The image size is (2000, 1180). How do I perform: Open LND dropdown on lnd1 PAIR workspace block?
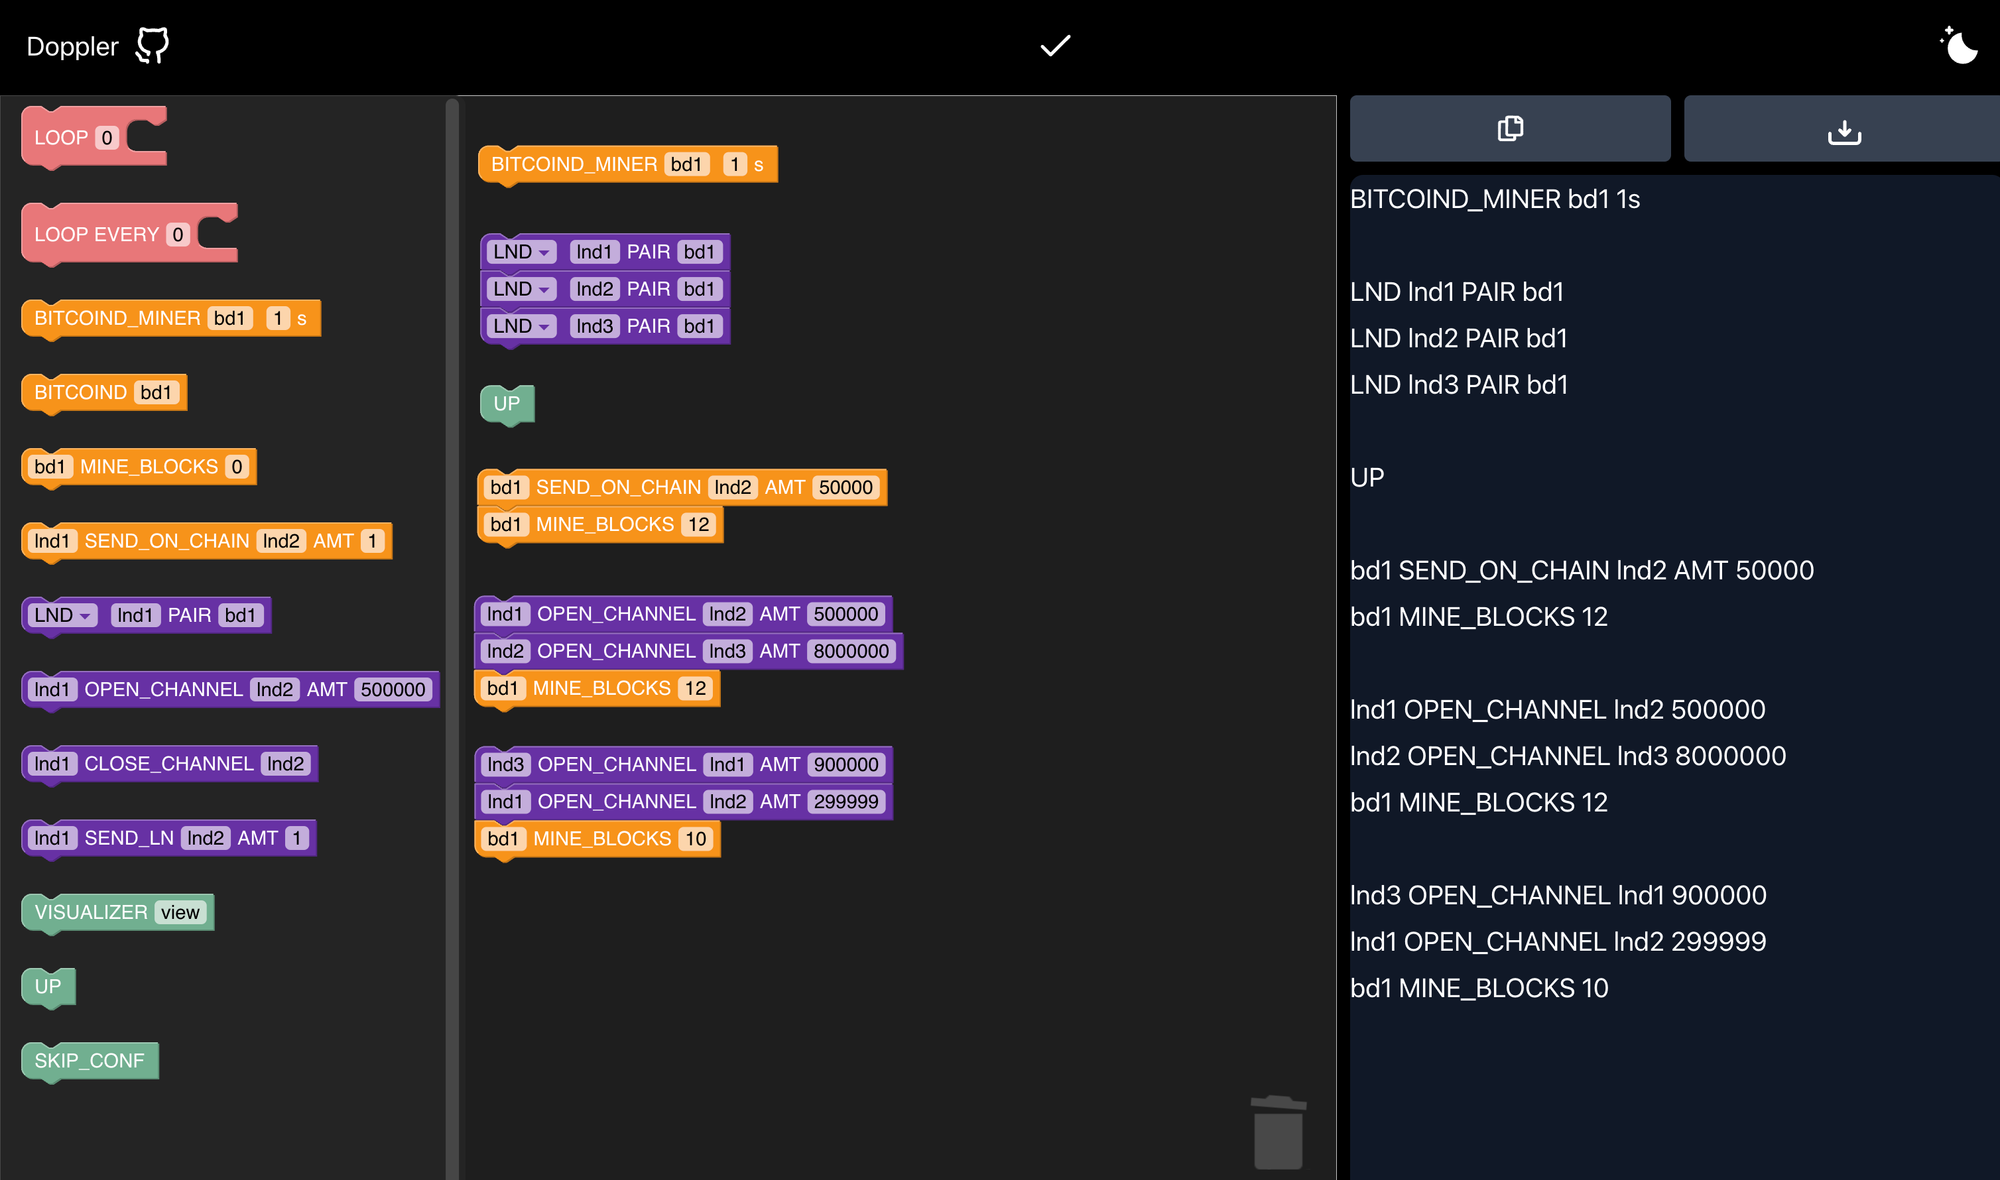tap(522, 252)
